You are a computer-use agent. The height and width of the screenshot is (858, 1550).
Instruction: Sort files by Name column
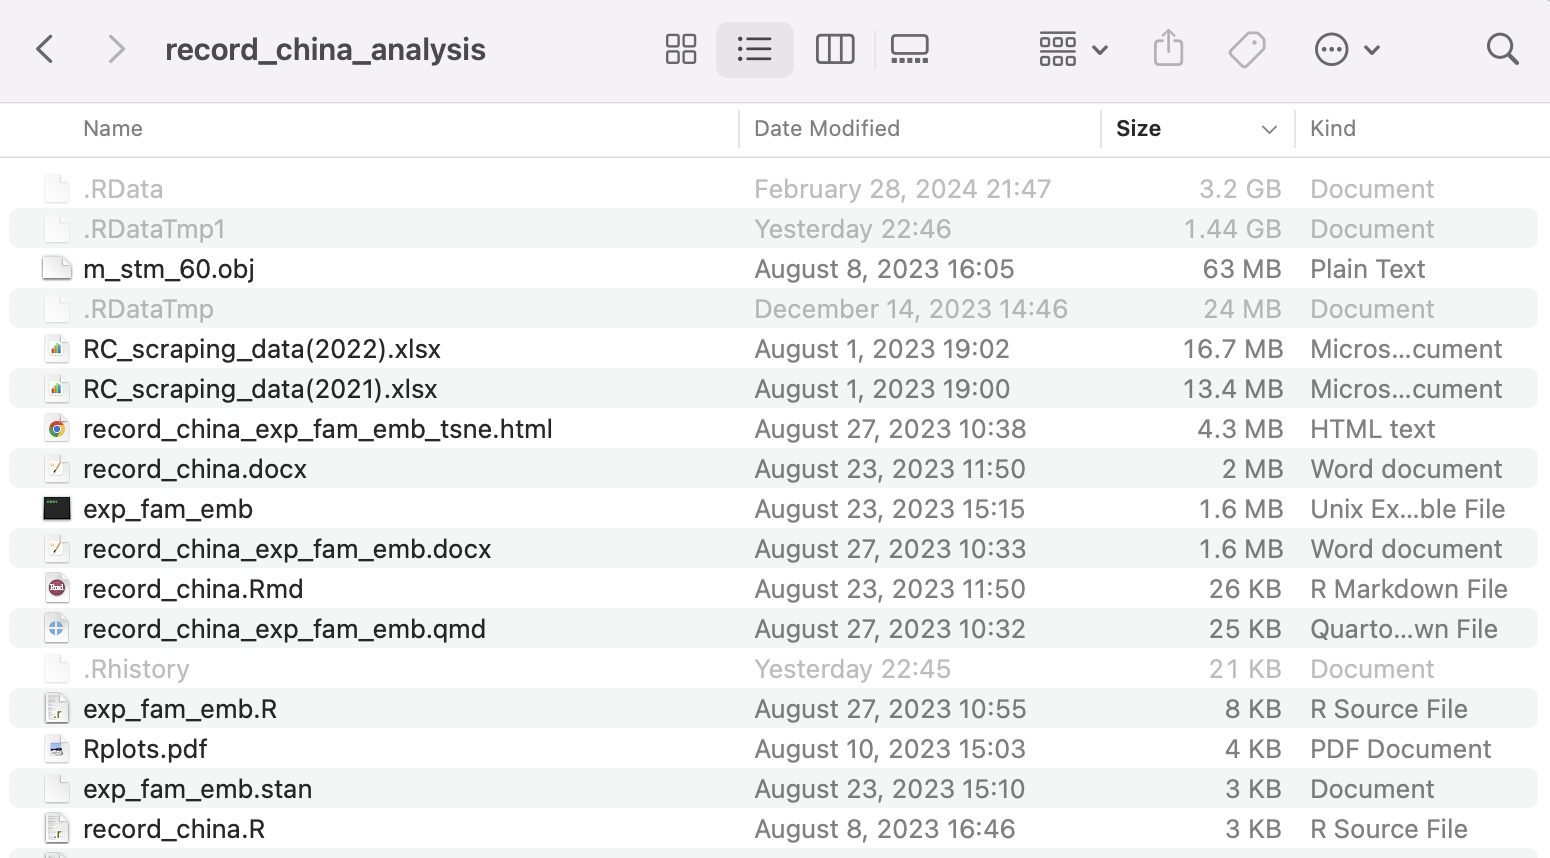(113, 129)
